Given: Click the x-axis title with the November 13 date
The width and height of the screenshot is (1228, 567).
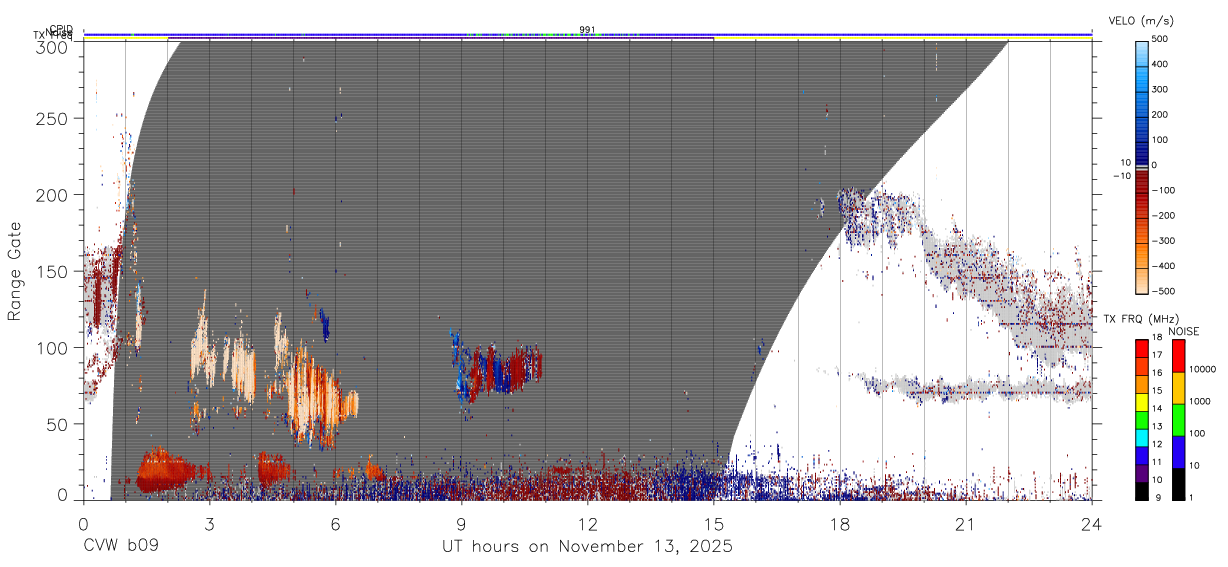Looking at the screenshot, I should (x=588, y=547).
